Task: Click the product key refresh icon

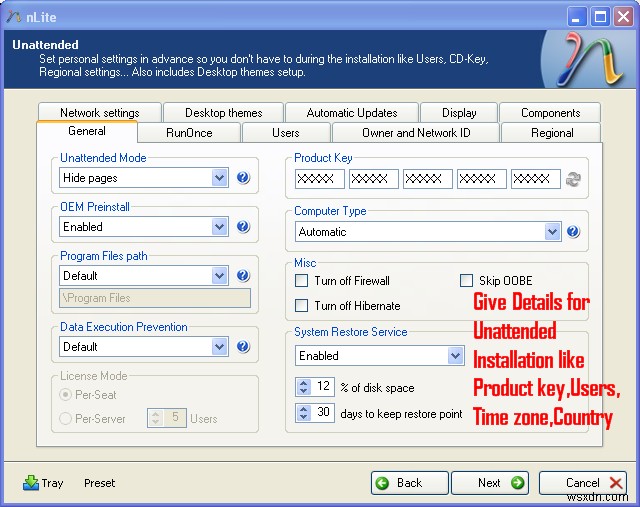Action: pos(573,179)
